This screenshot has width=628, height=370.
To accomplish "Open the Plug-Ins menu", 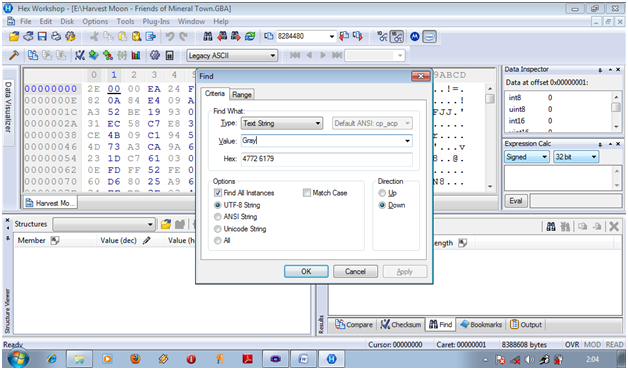I will pos(156,21).
